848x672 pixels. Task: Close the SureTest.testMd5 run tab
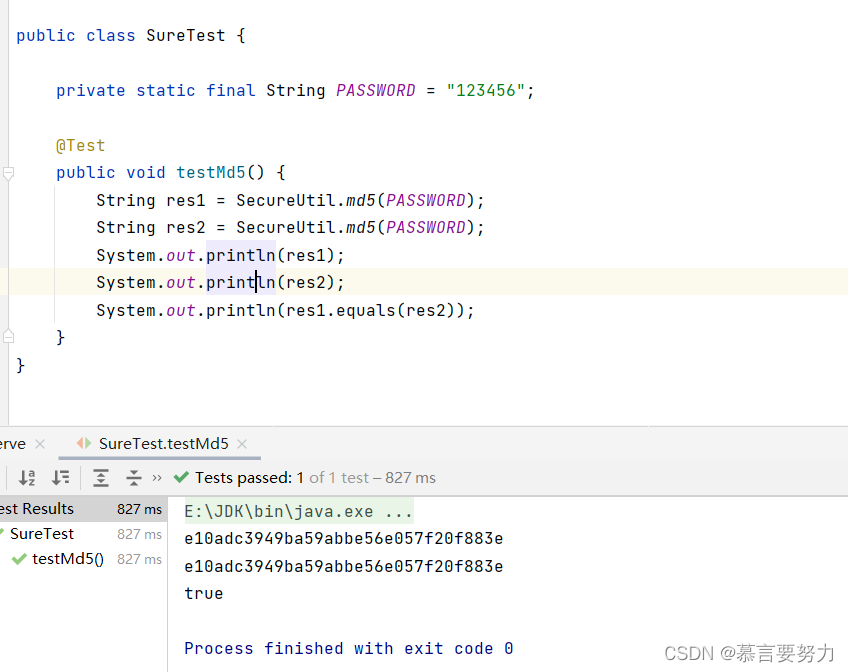tap(242, 444)
